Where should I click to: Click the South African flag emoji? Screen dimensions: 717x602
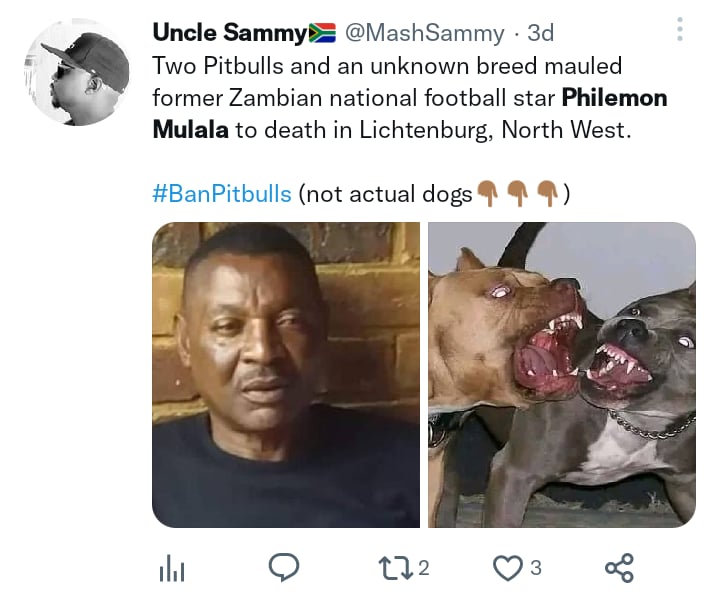coord(322,33)
